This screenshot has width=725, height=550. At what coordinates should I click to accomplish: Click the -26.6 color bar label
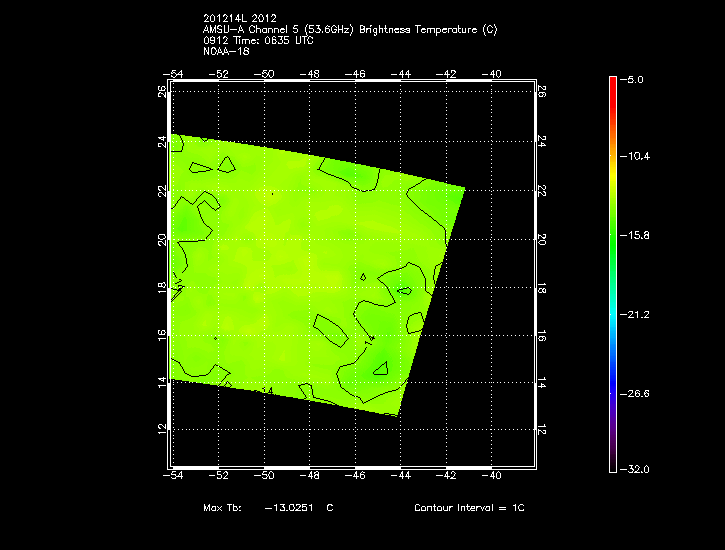point(637,394)
